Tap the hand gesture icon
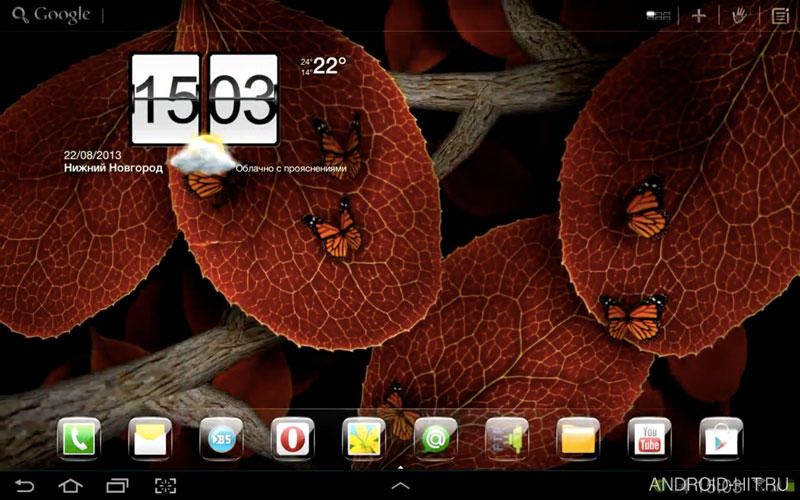800x500 pixels. (739, 16)
